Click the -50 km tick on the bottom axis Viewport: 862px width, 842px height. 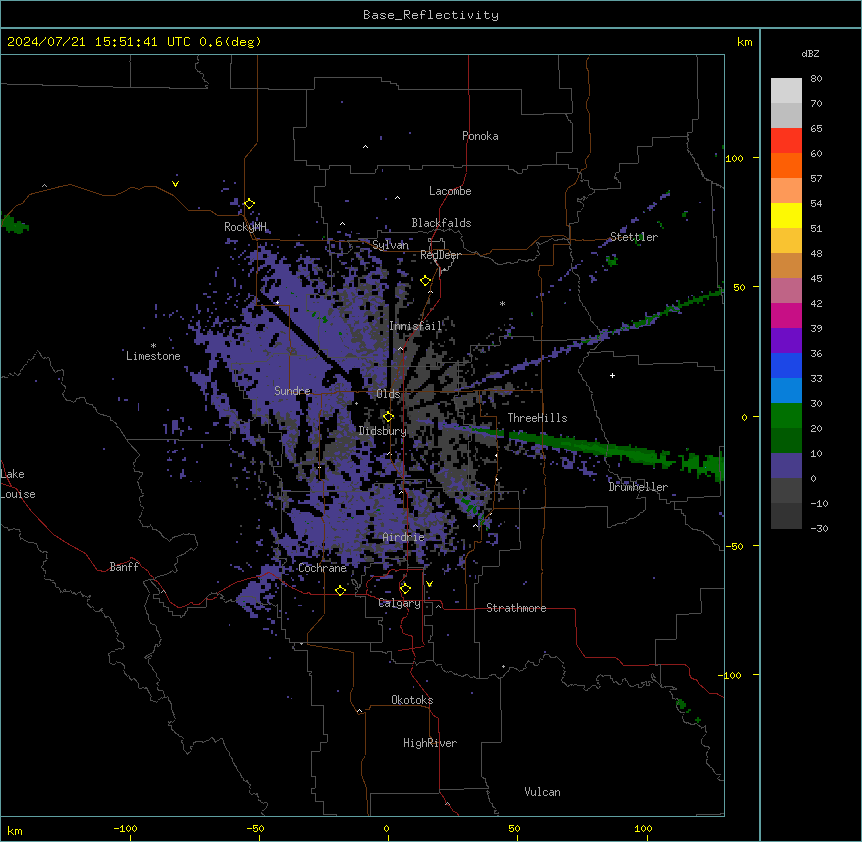pyautogui.click(x=255, y=828)
